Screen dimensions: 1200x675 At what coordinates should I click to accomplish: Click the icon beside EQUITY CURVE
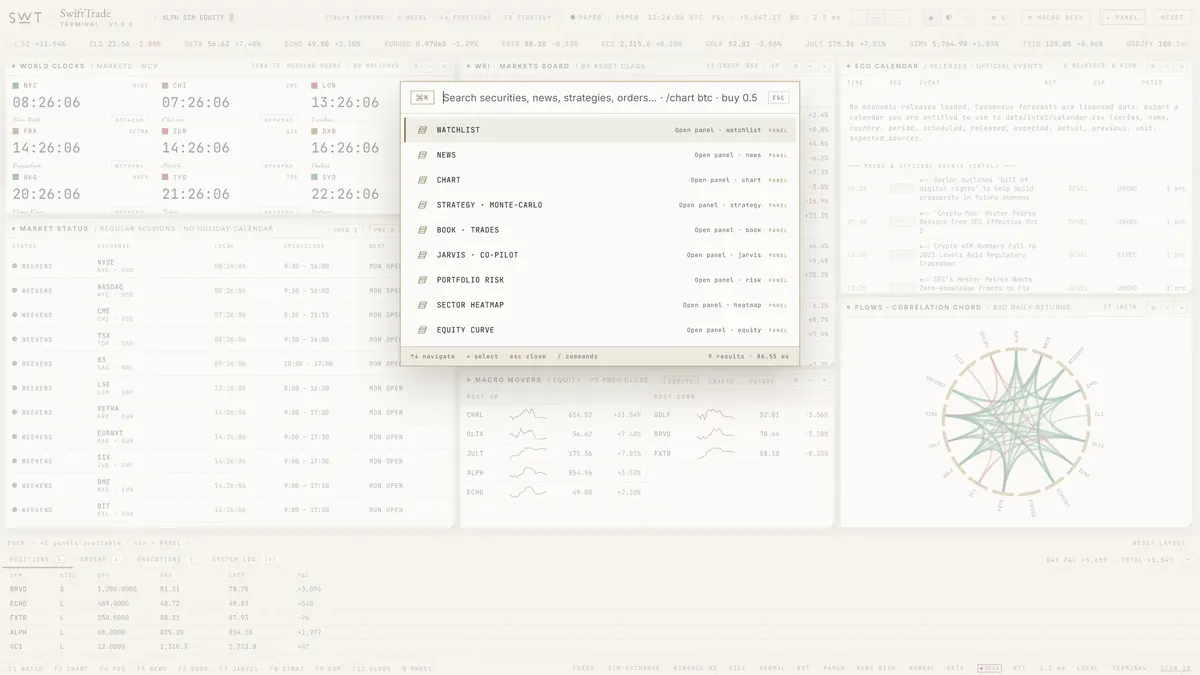(x=422, y=330)
